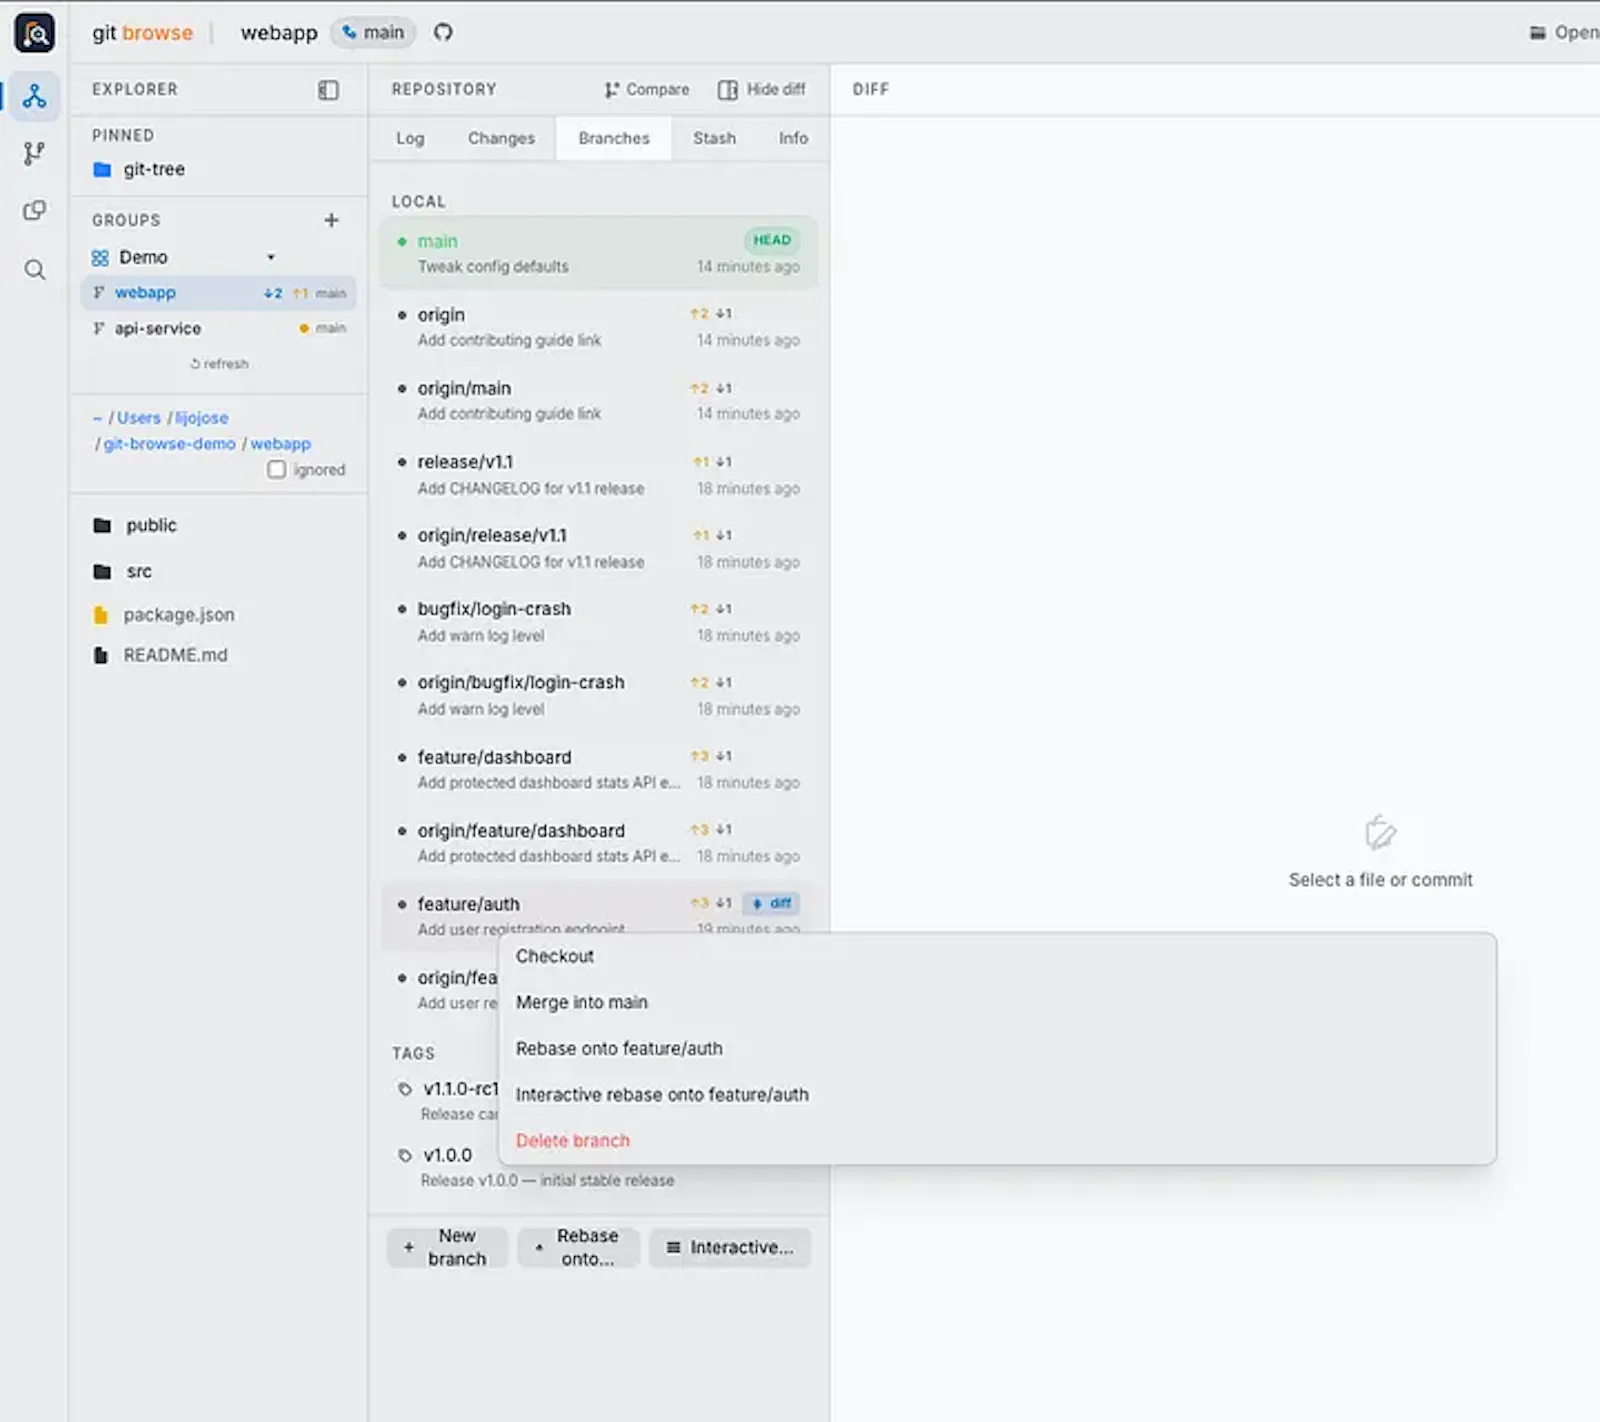Choose Delete branch menu item
Viewport: 1600px width, 1422px height.
click(997, 1141)
